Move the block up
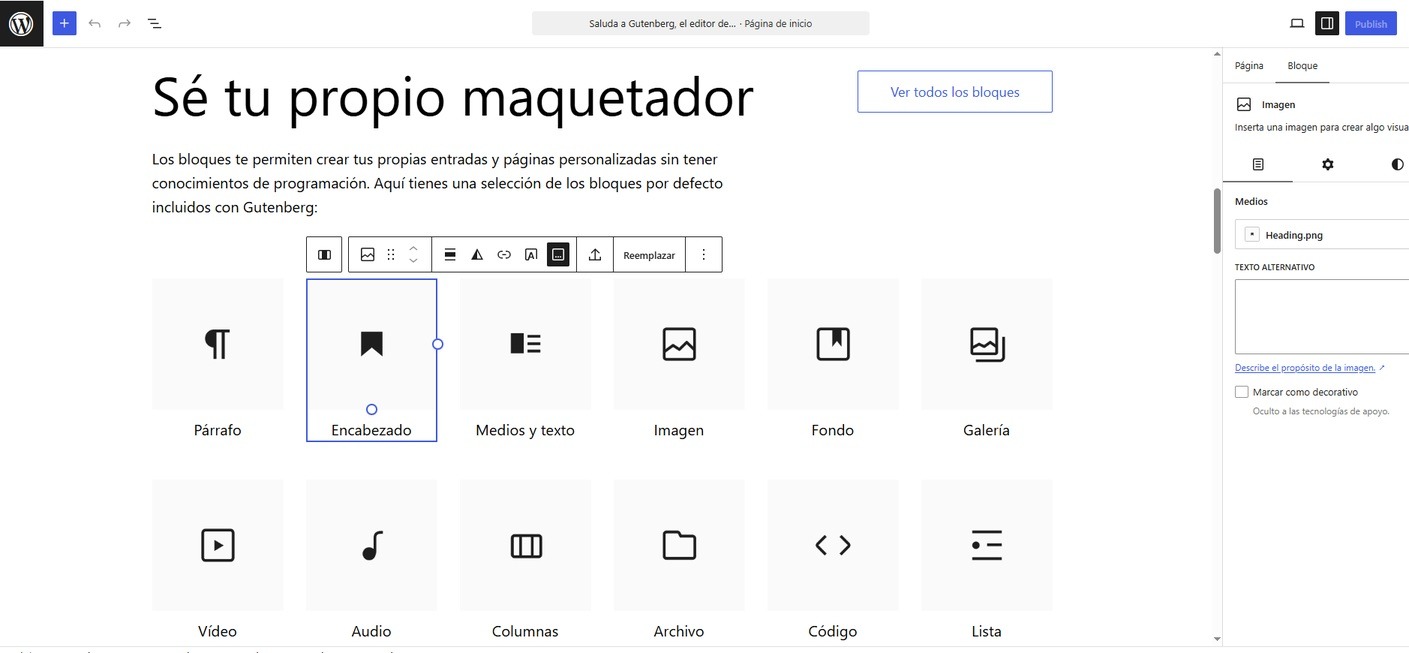This screenshot has width=1409, height=653. pyautogui.click(x=413, y=248)
